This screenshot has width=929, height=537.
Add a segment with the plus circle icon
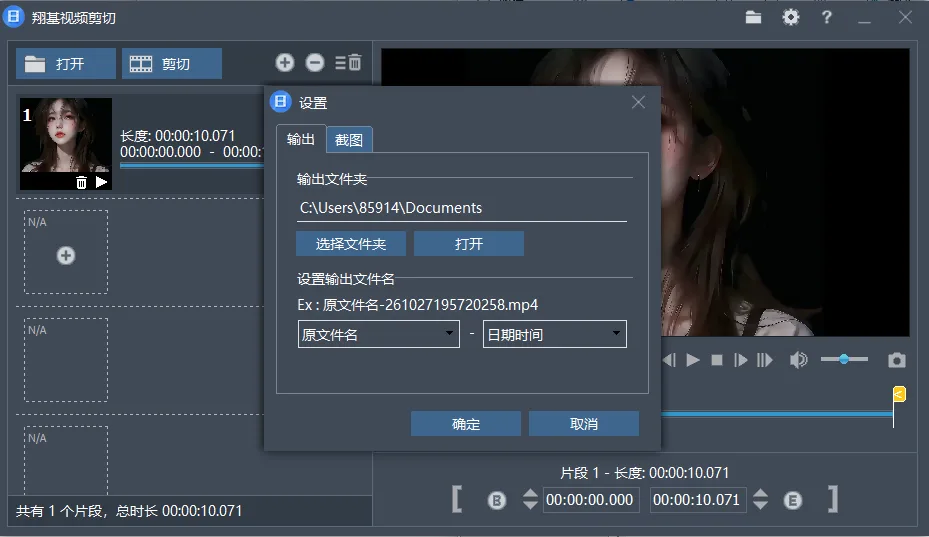coord(284,62)
